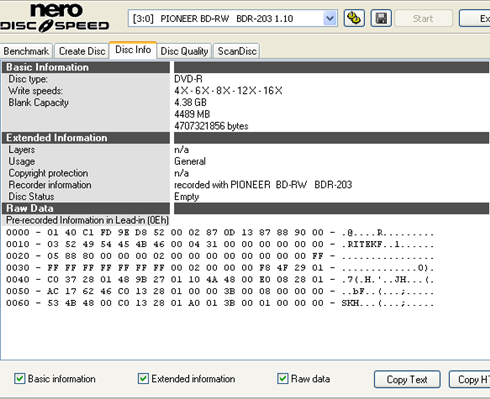Click the Exit button at the top right
This screenshot has width=490, height=399.
coord(475,18)
